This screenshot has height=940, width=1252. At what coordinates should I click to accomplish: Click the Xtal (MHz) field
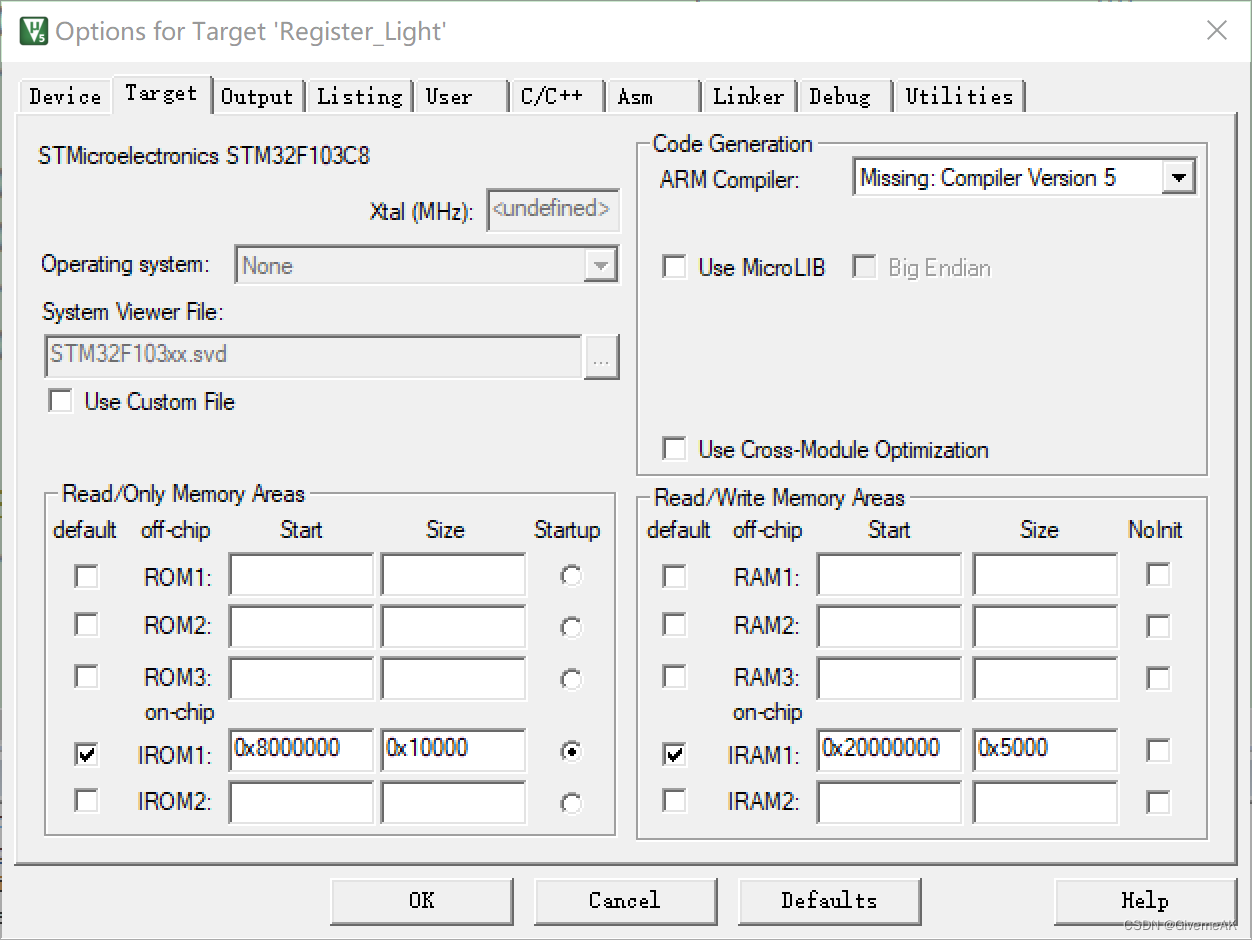click(x=553, y=211)
